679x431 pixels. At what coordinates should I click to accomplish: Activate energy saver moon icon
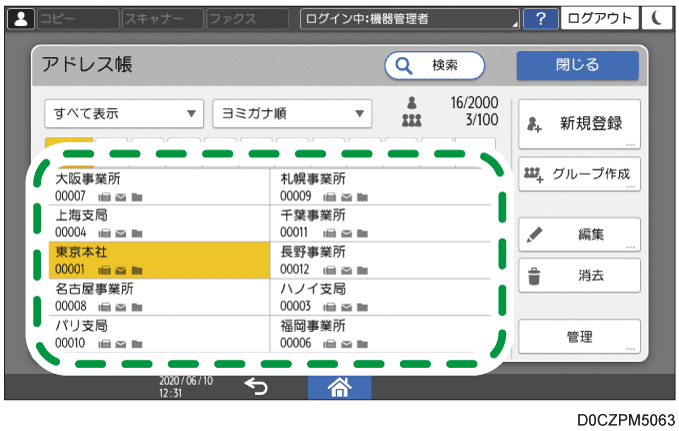(x=657, y=18)
